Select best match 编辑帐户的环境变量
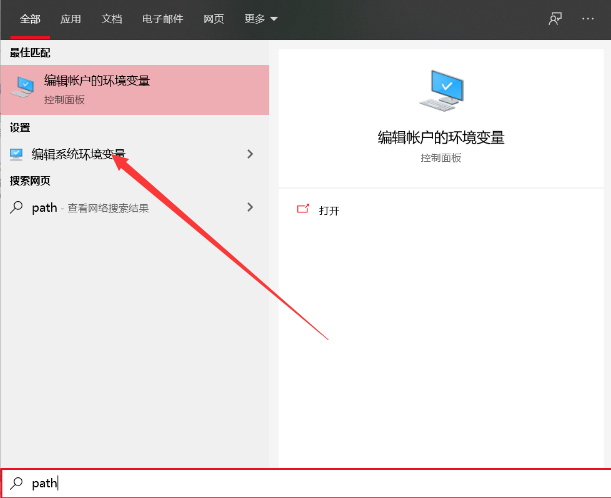Viewport: 611px width, 498px height. (135, 90)
